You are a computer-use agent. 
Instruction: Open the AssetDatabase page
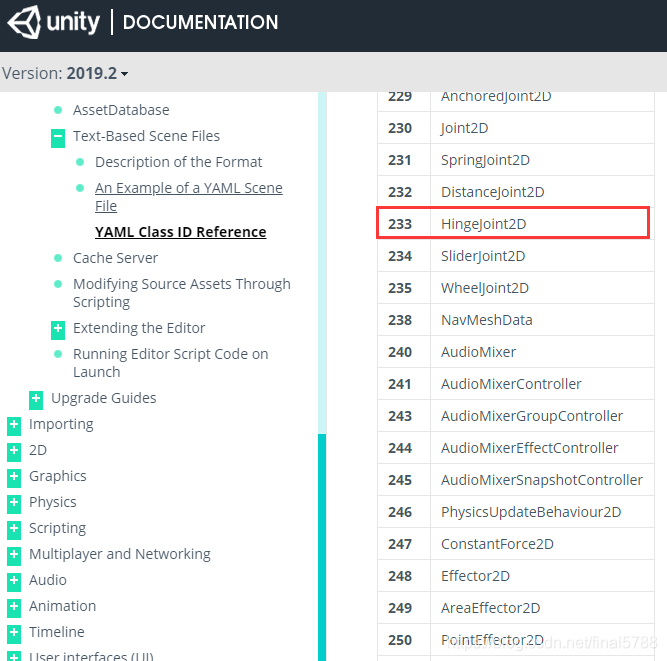pyautogui.click(x=121, y=110)
